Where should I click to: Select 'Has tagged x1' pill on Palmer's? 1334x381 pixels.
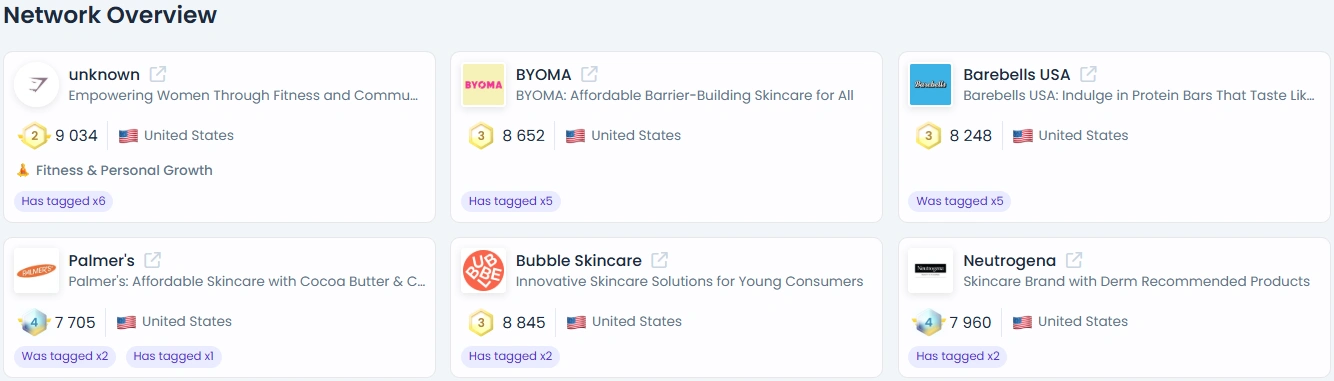(x=174, y=356)
